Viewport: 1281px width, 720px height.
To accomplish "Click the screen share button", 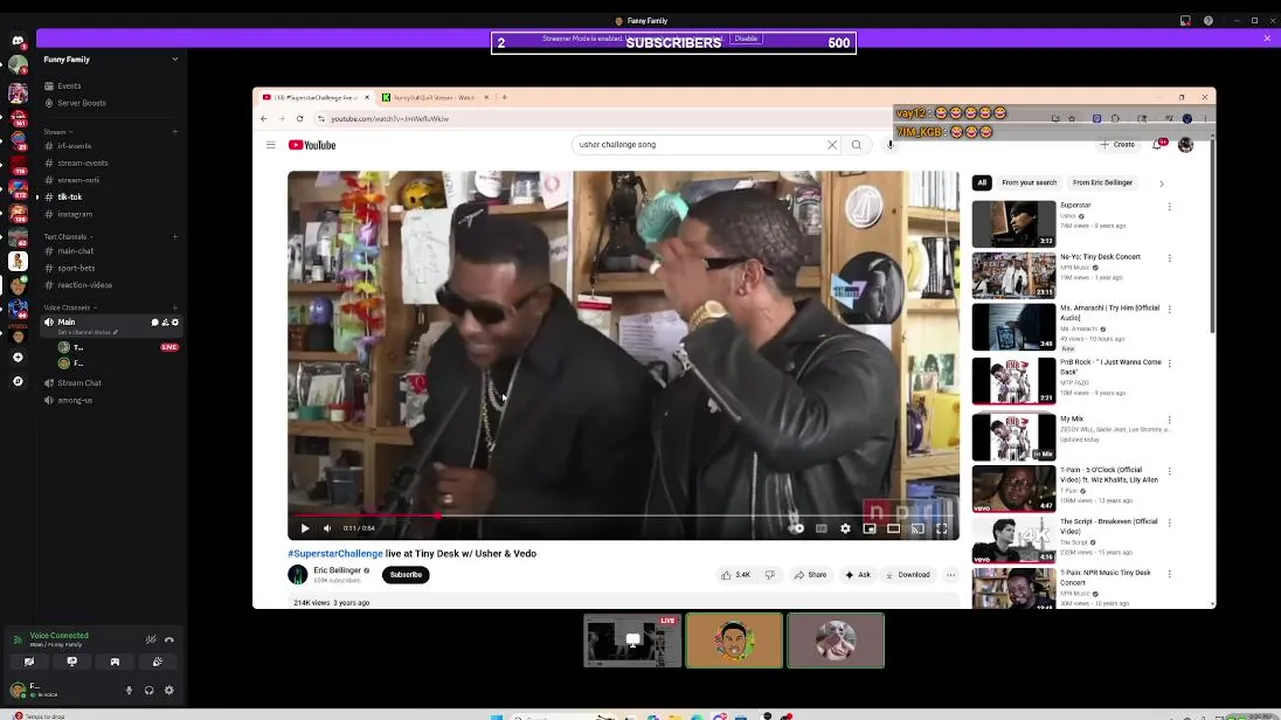I will 72,662.
